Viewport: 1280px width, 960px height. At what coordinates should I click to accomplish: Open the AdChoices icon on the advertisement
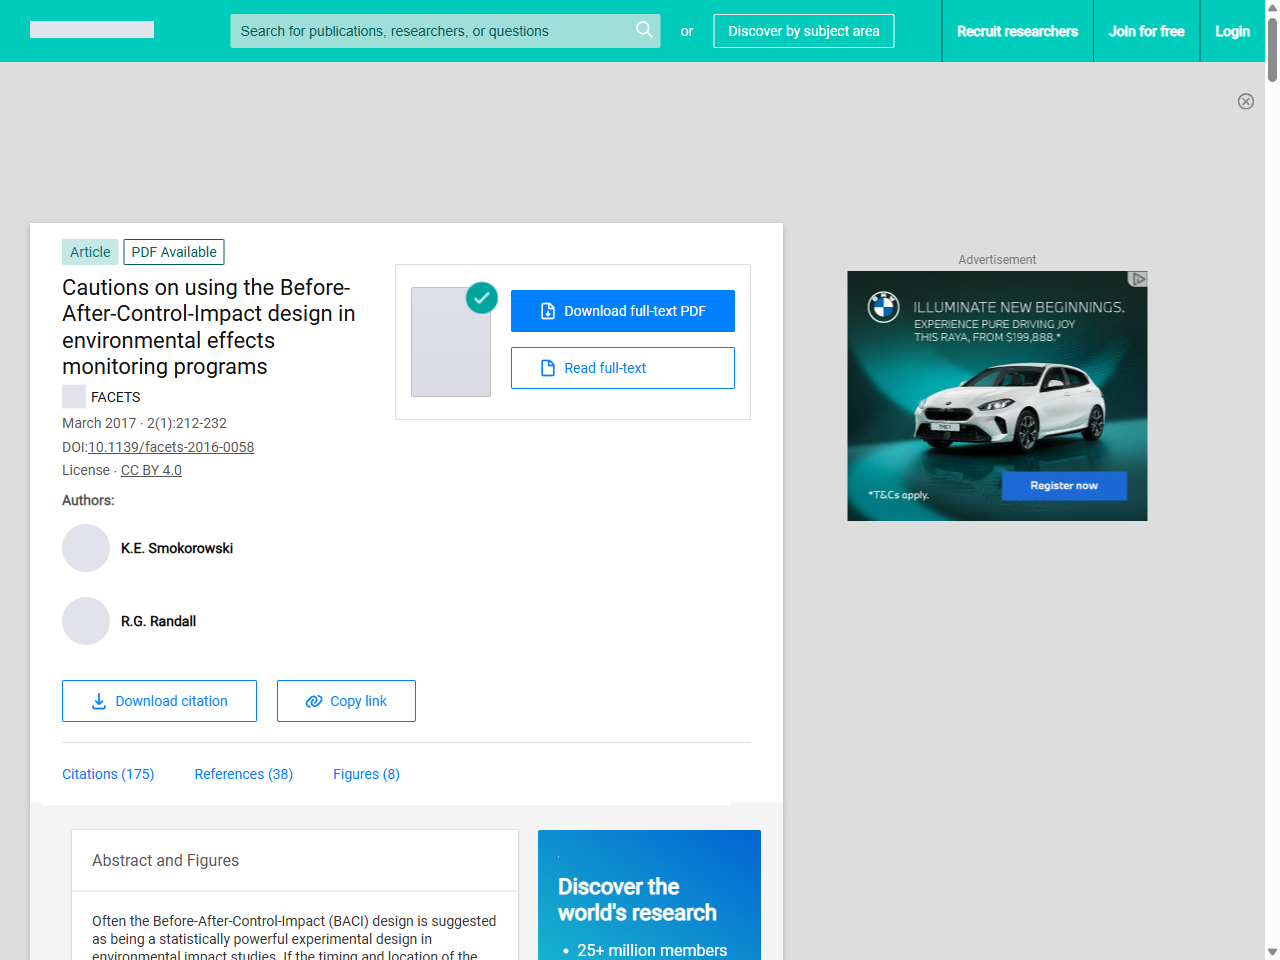[x=1139, y=280]
